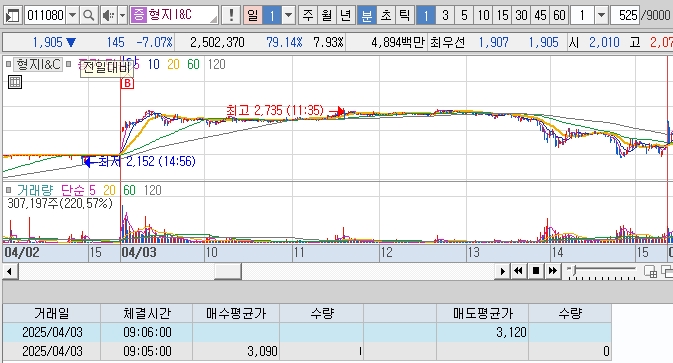
Task: Select the 일 daily period button
Action: click(252, 15)
